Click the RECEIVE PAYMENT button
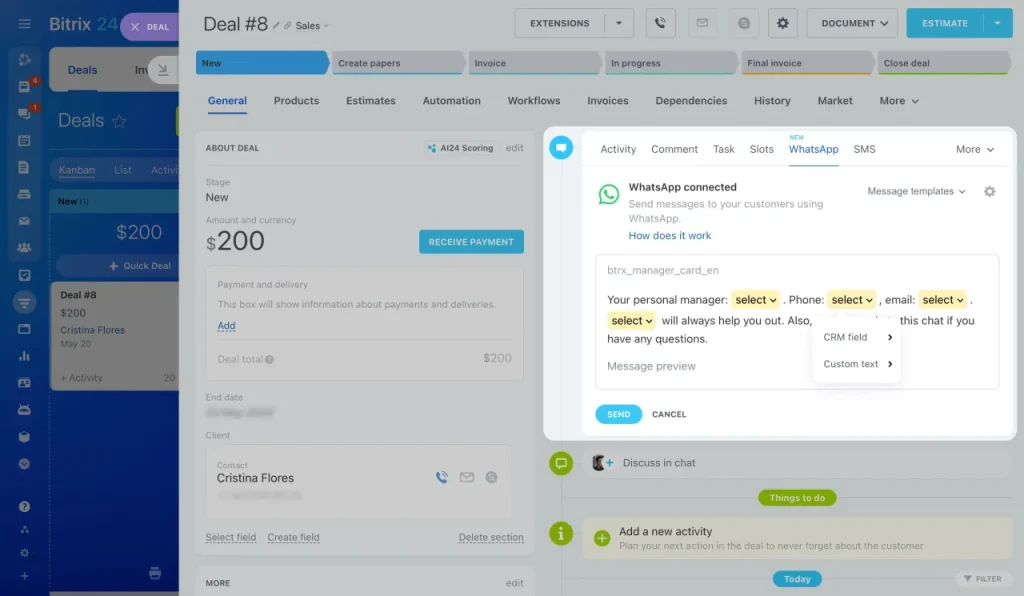 tap(471, 242)
